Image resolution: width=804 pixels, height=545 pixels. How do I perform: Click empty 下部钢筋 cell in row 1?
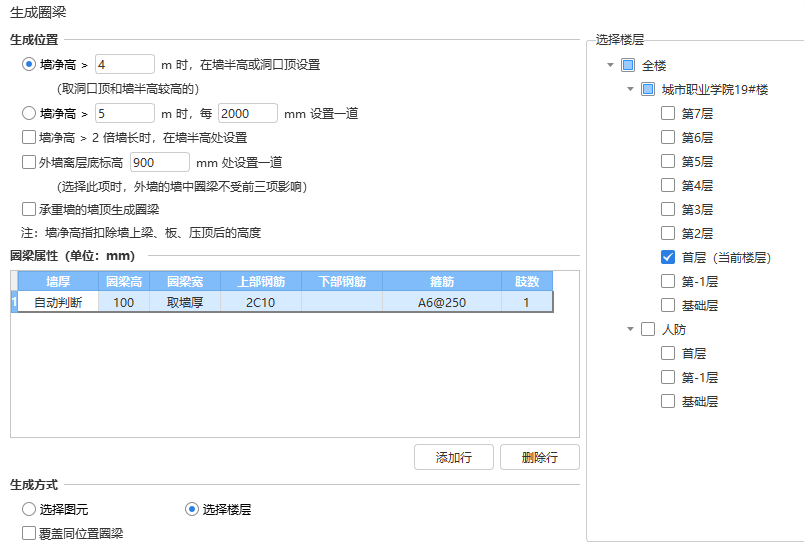pyautogui.click(x=342, y=302)
